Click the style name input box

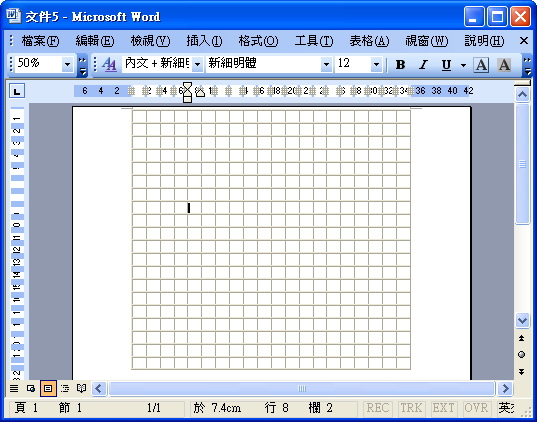(157, 64)
